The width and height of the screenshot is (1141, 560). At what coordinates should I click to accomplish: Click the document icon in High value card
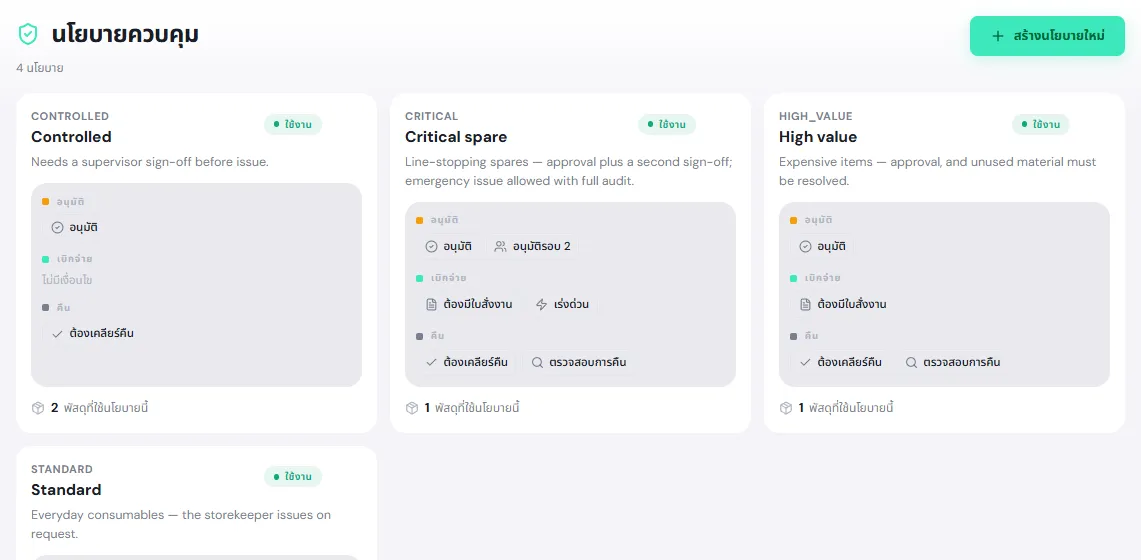(x=806, y=304)
